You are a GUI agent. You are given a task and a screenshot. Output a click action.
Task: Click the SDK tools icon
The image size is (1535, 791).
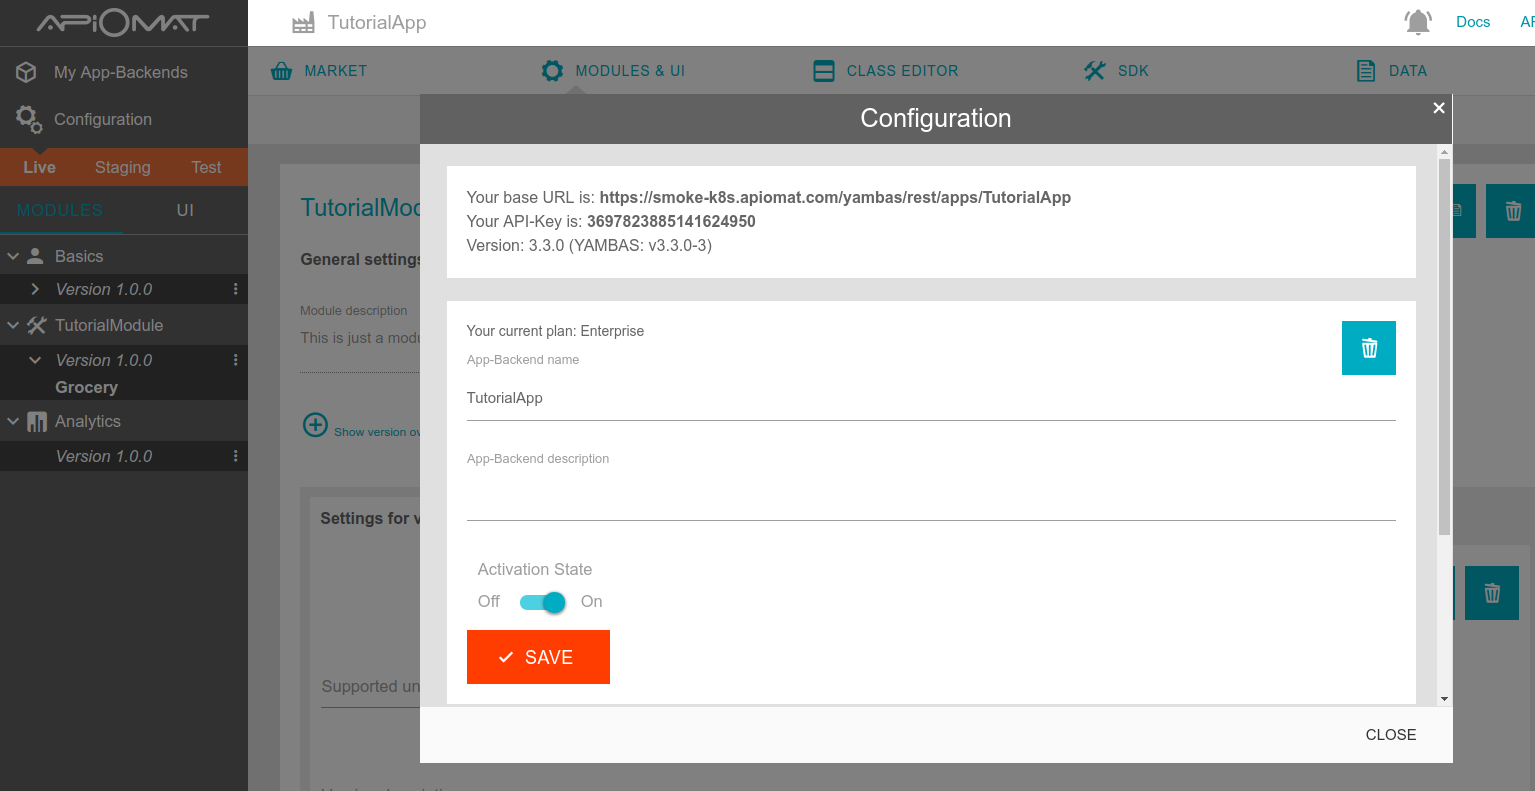pos(1095,71)
